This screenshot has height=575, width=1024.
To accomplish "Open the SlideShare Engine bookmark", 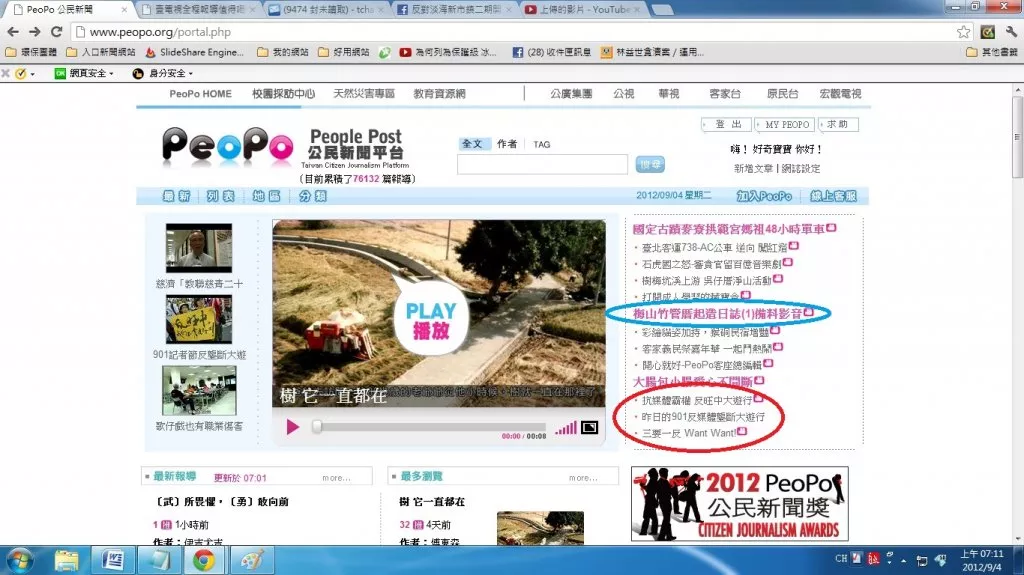I will pyautogui.click(x=195, y=52).
